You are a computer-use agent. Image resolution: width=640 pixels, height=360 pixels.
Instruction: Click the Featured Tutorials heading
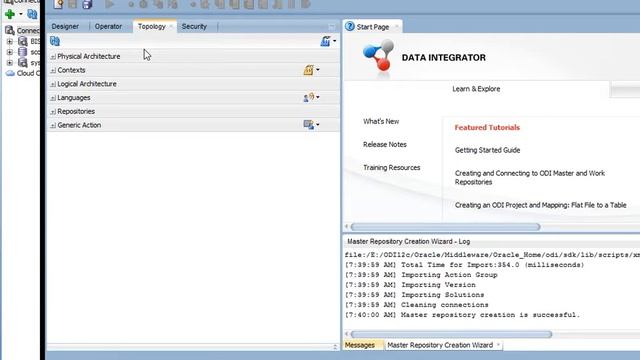(487, 127)
